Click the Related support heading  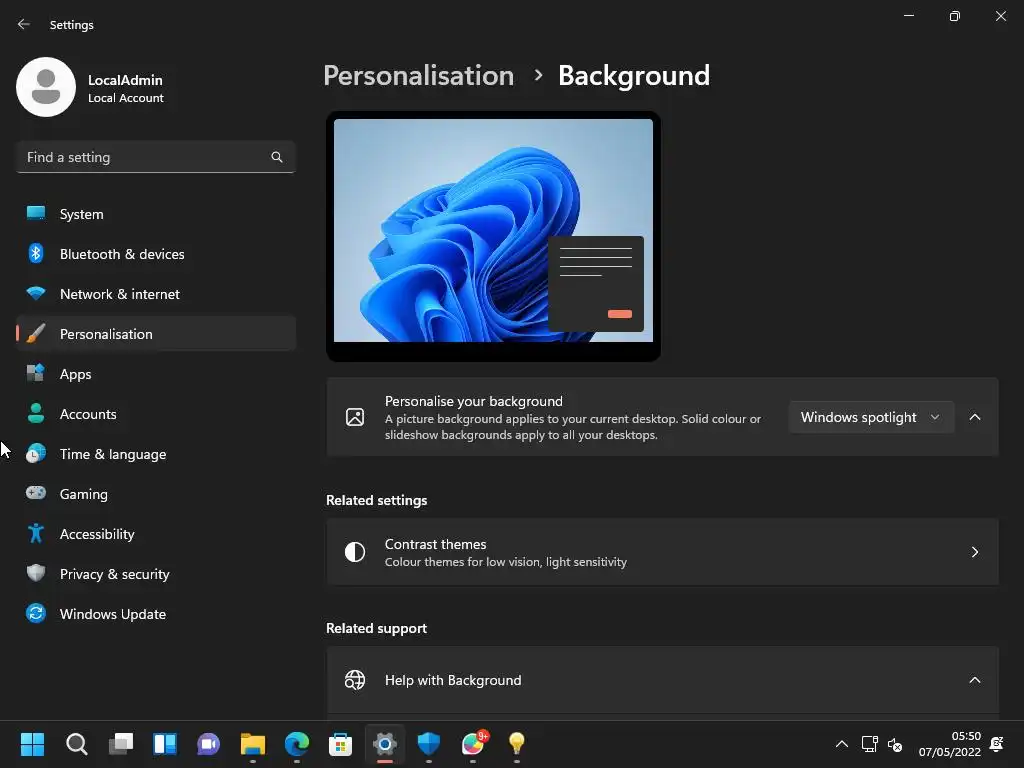377,628
